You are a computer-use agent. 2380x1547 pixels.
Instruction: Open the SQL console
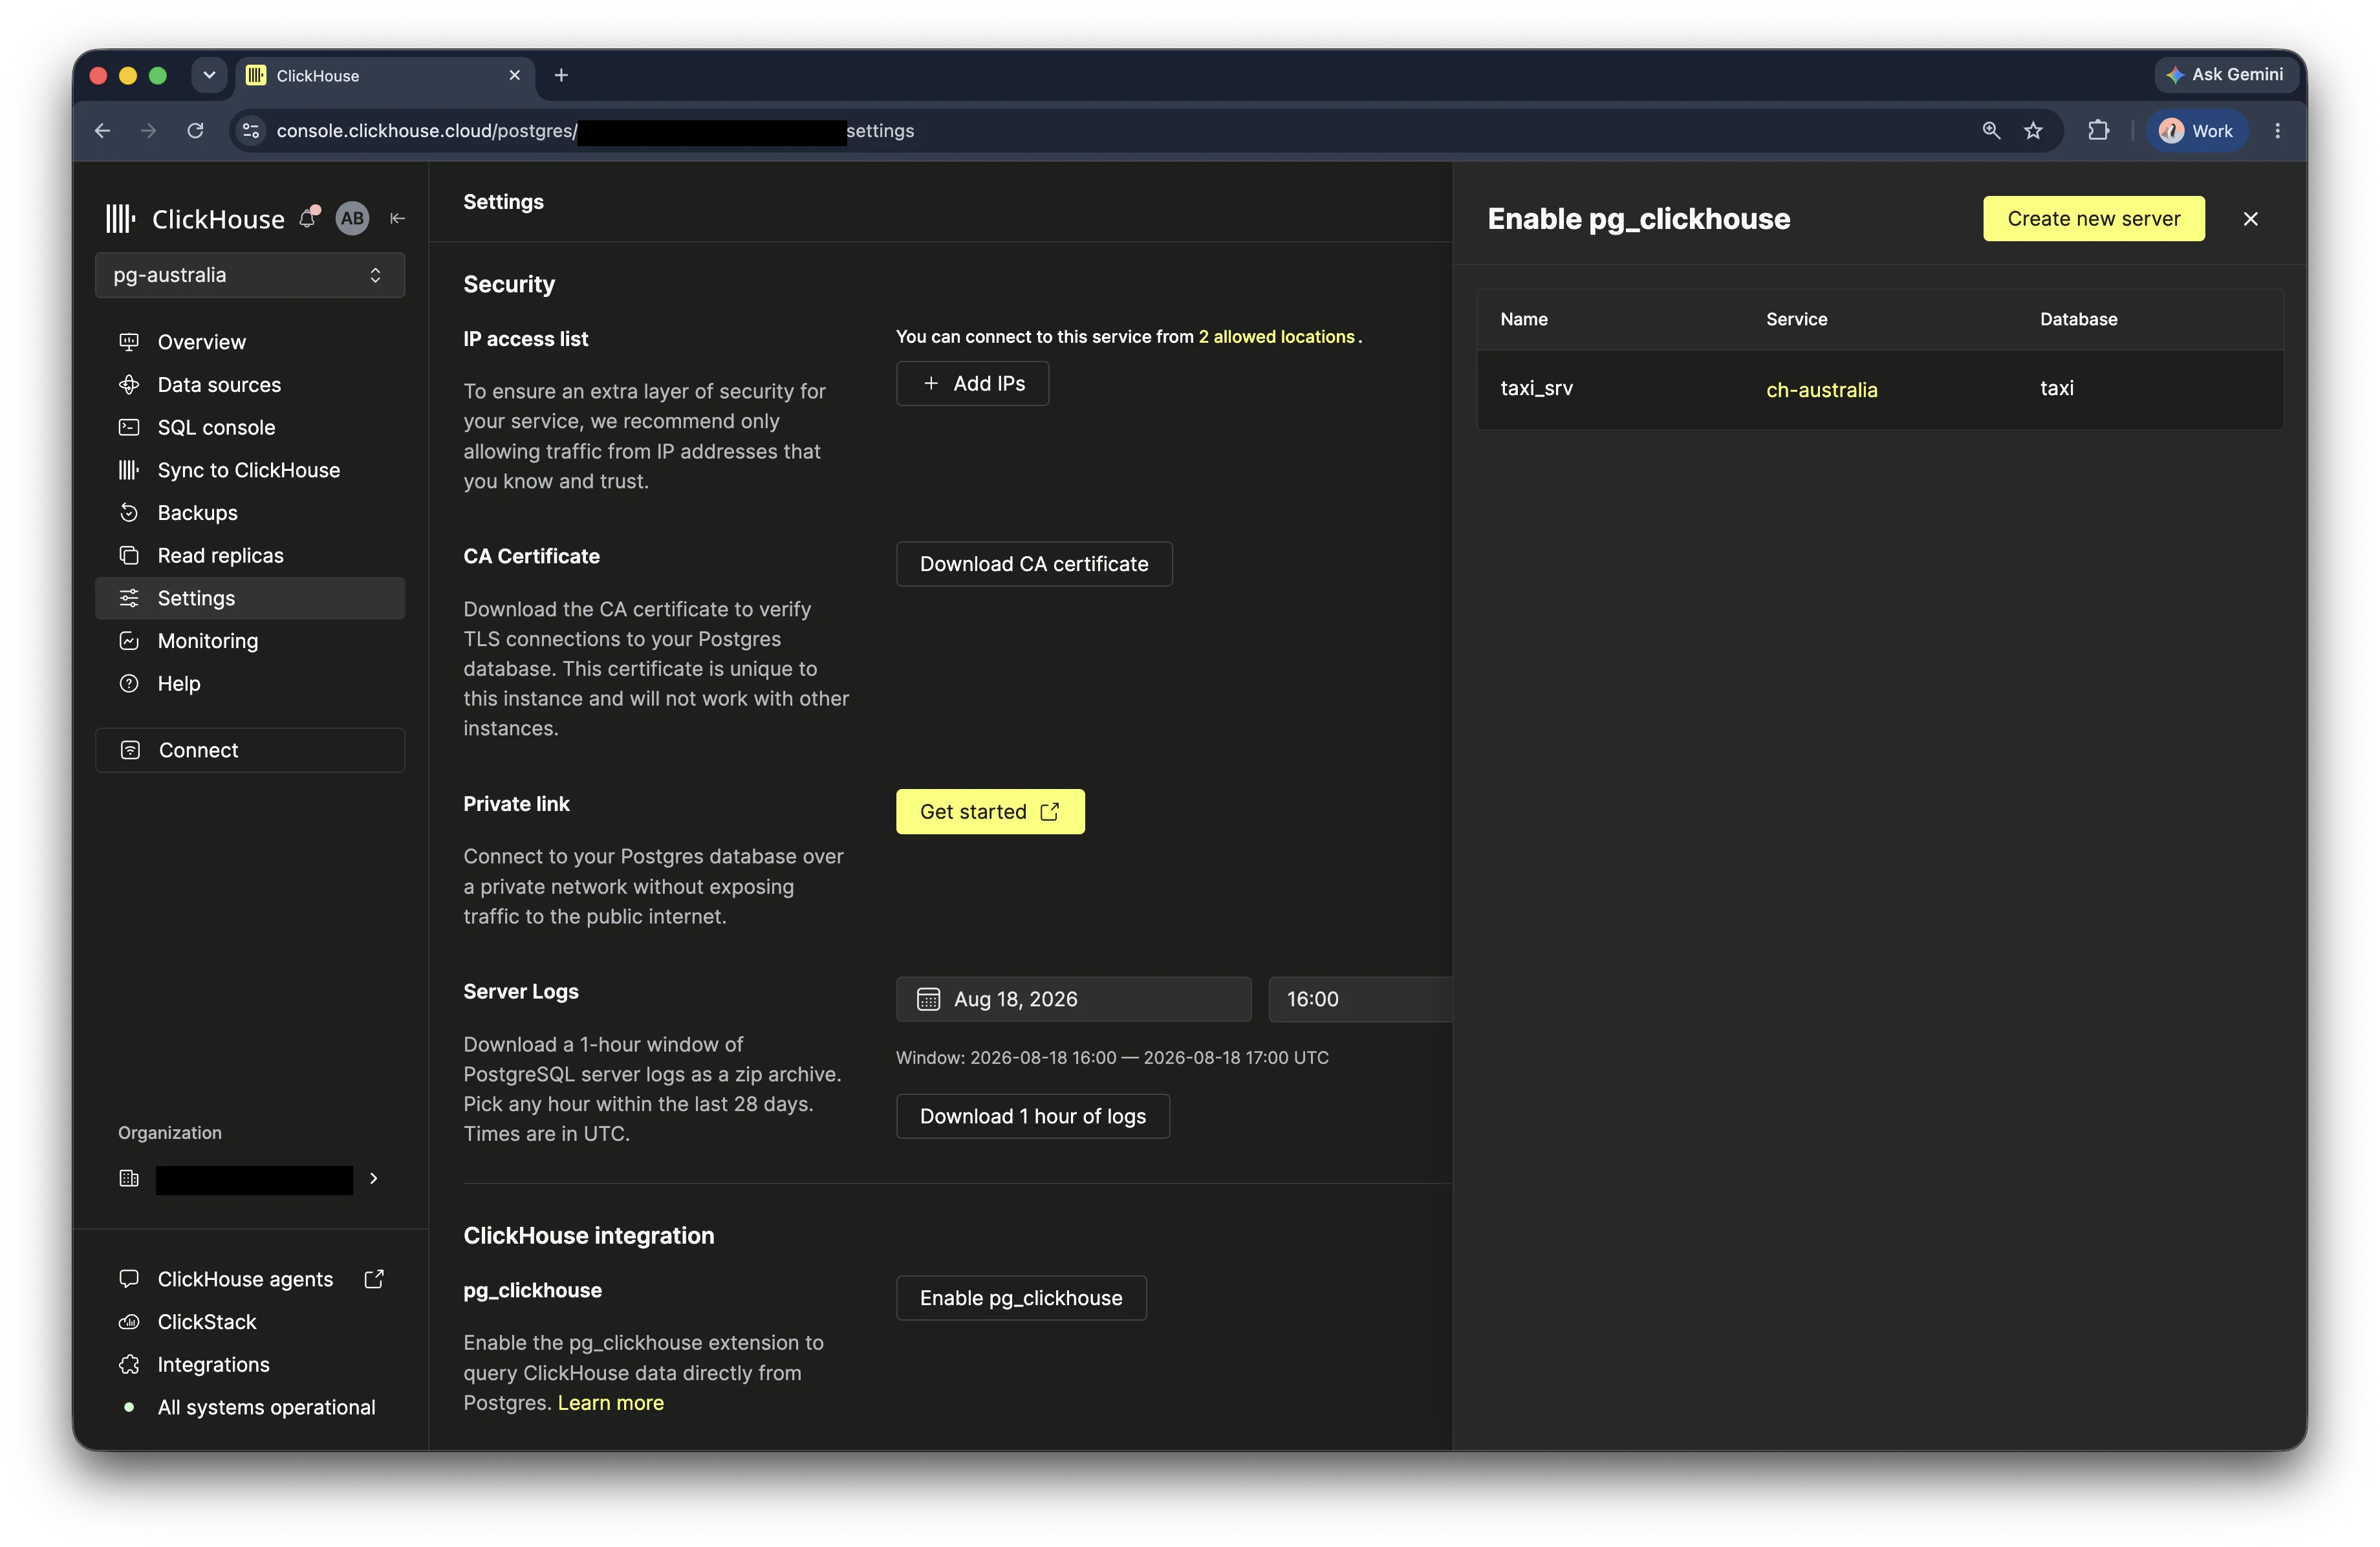(x=250, y=427)
